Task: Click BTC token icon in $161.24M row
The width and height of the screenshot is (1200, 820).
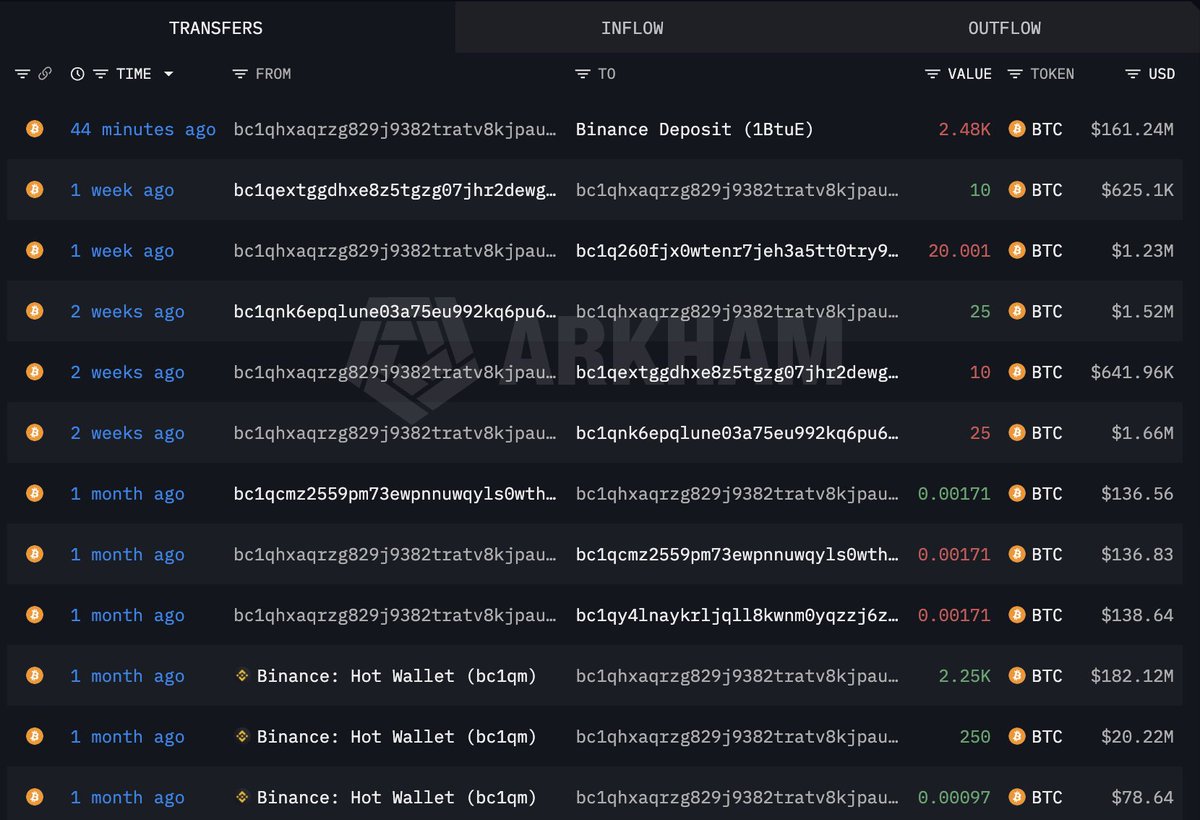Action: [x=1017, y=129]
